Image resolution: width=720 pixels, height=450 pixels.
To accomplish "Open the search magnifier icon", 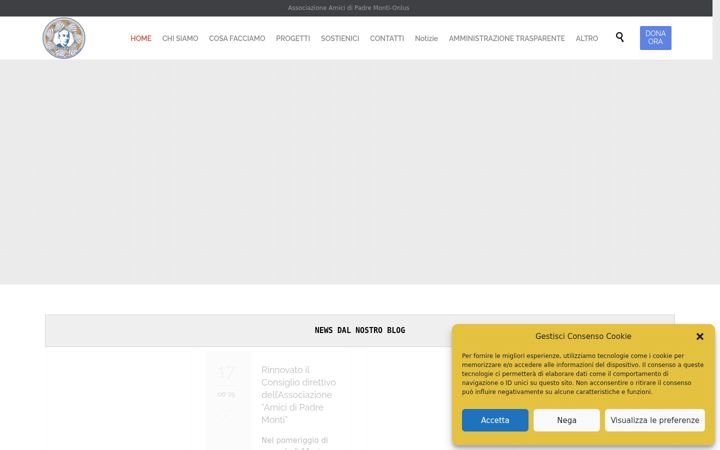I will coord(619,37).
